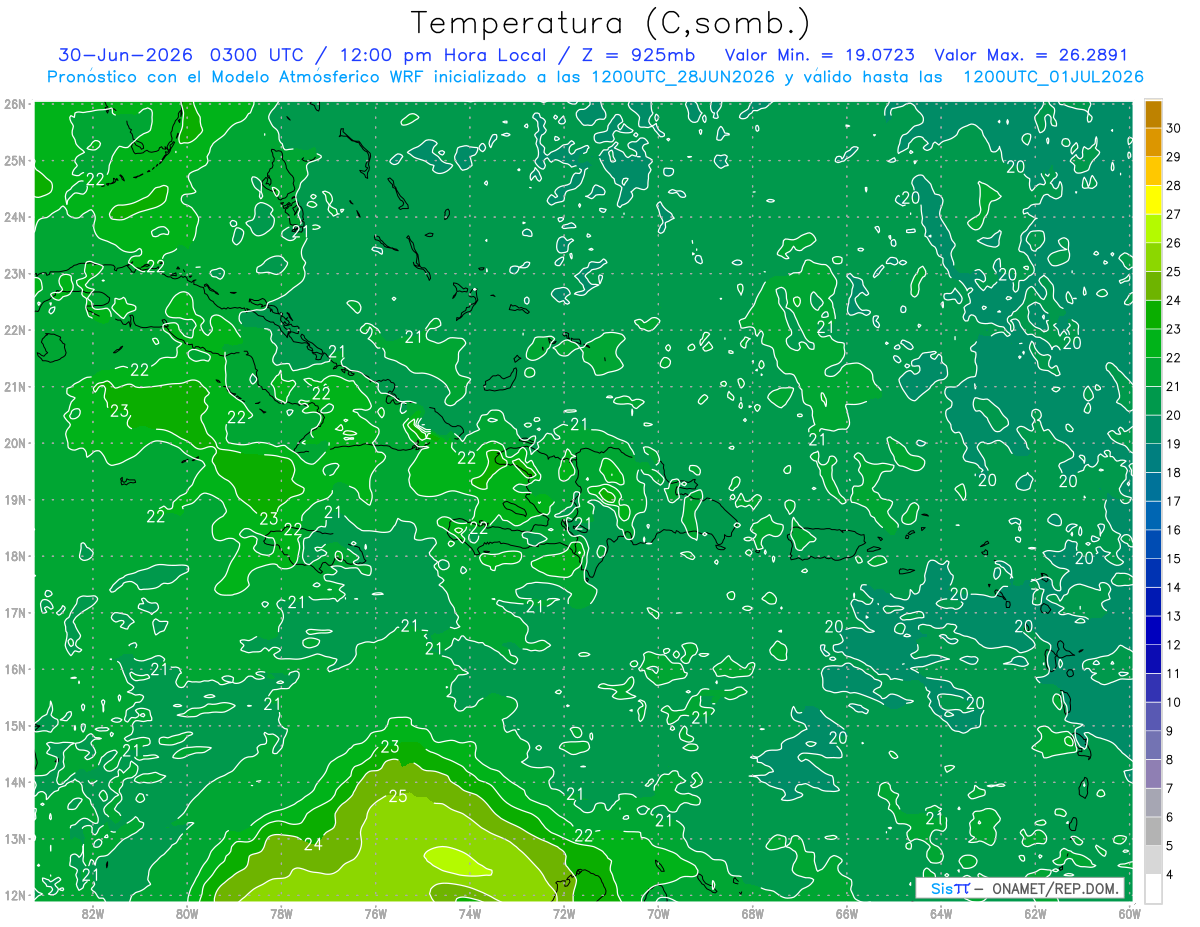Click the "30" label on the color scale
This screenshot has height=927, width=1200.
point(1174,128)
